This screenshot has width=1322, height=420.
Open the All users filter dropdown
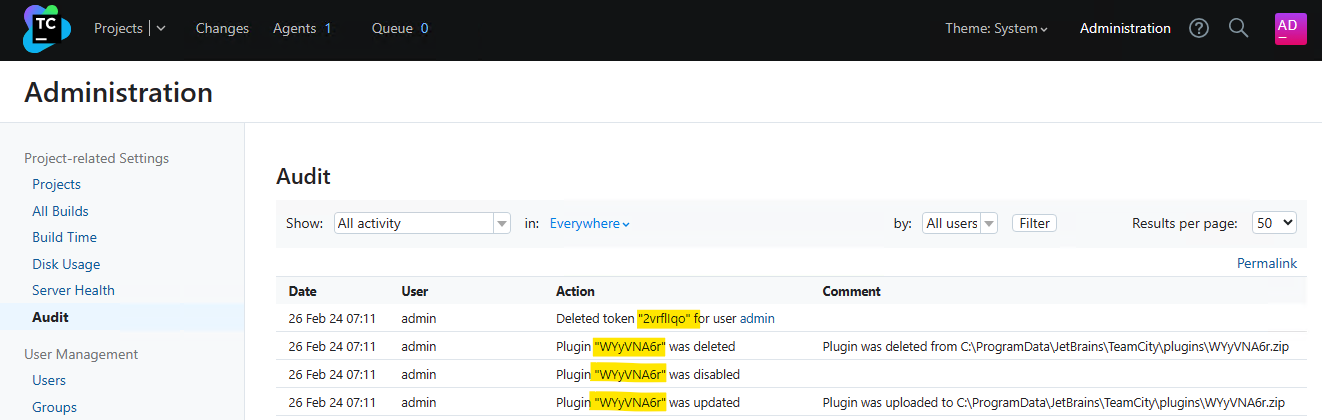[x=959, y=224]
